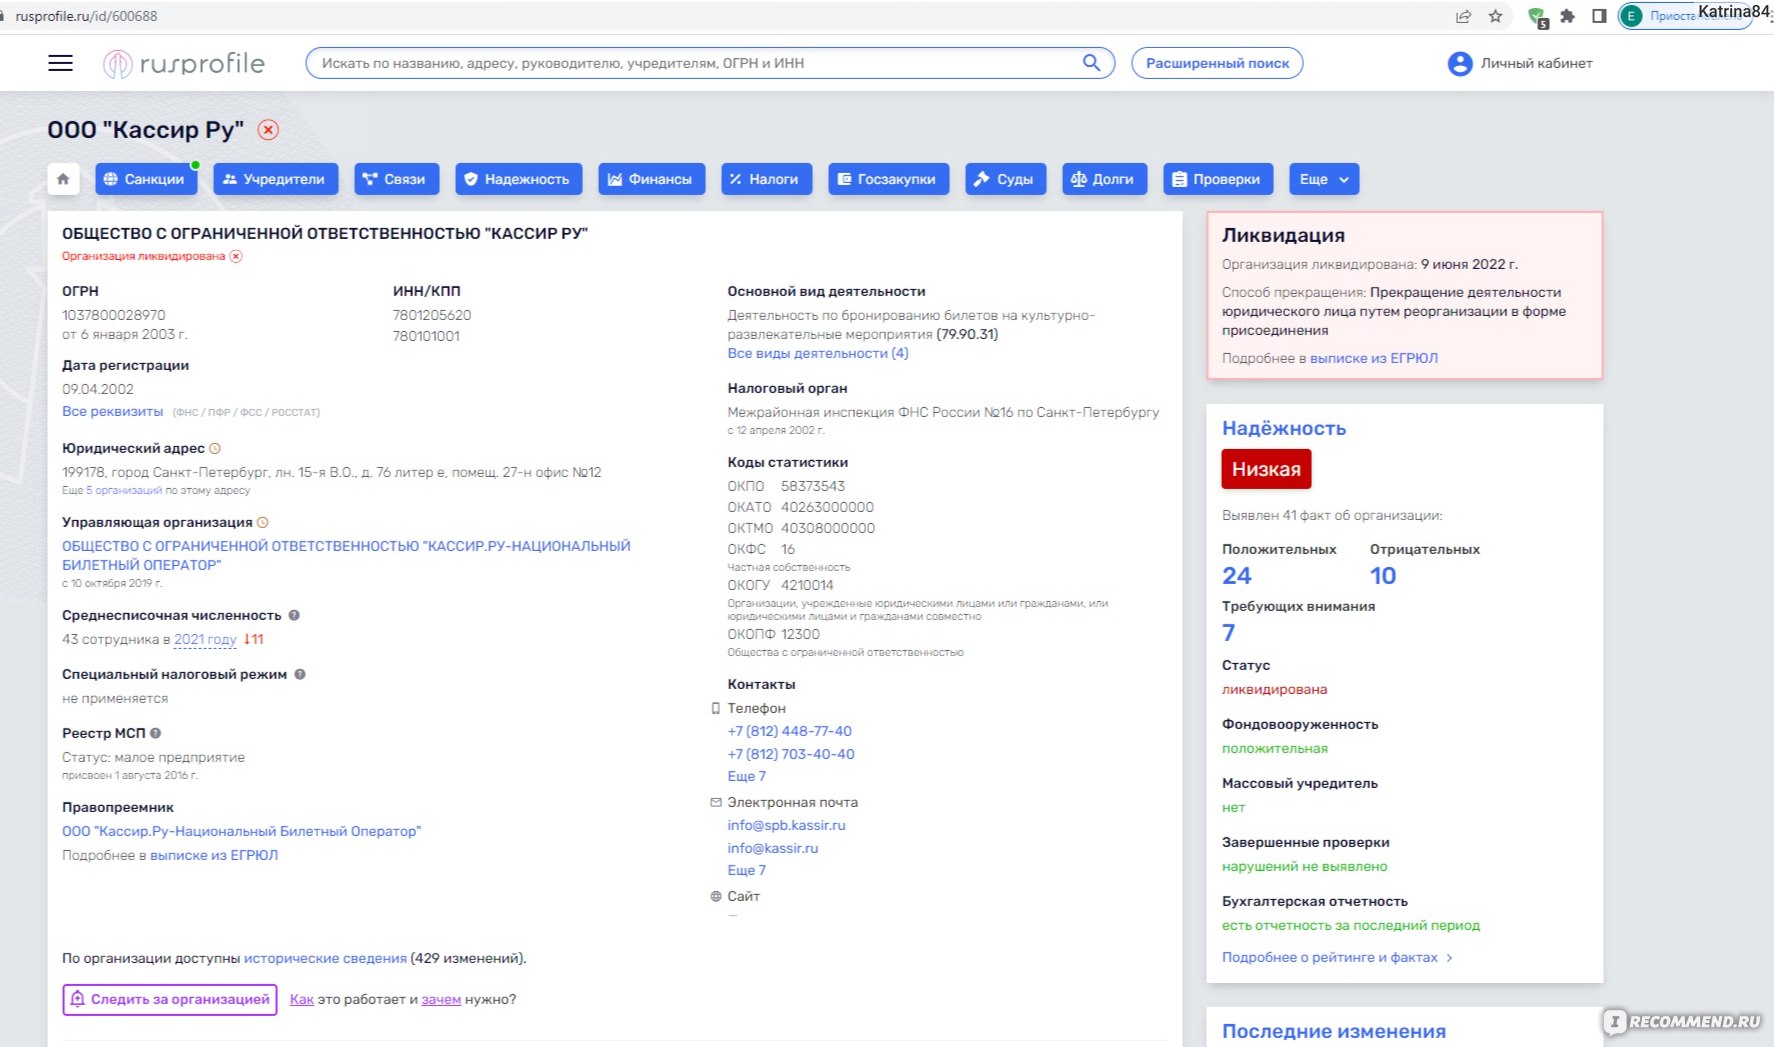This screenshot has height=1047, width=1774.
Task: Open the Проверки tab
Action: pos(1218,179)
